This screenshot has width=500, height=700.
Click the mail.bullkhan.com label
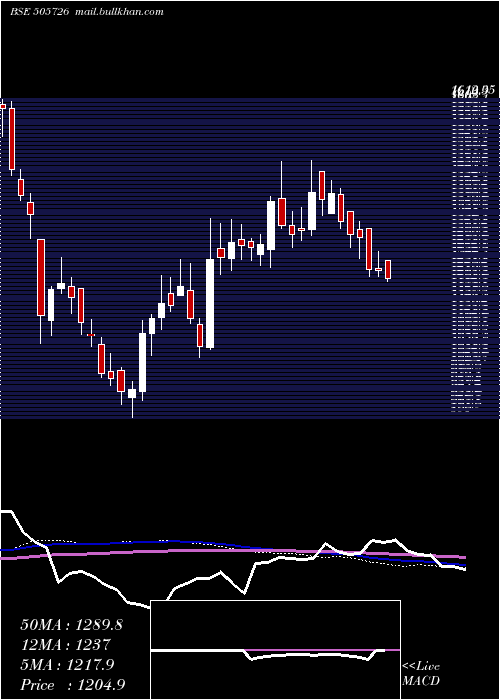click(118, 12)
